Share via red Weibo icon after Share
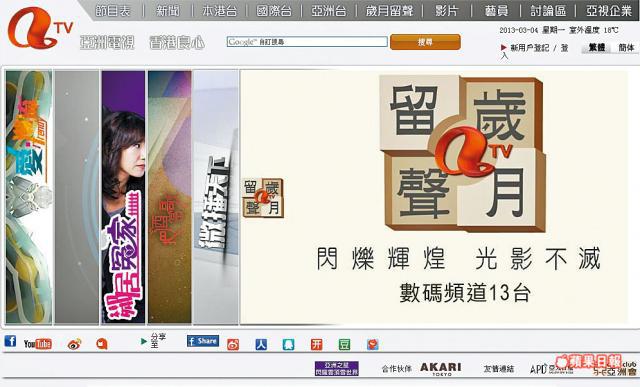The image size is (640, 387). tap(233, 345)
